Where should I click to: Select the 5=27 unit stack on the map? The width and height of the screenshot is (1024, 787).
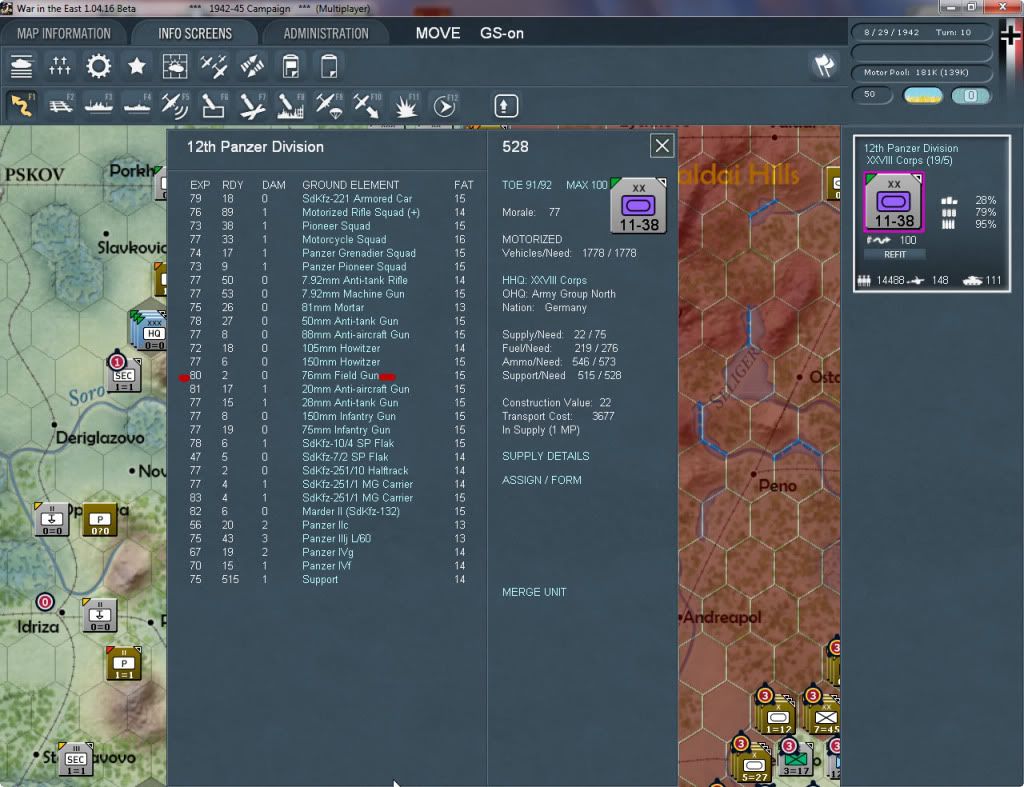(x=754, y=765)
